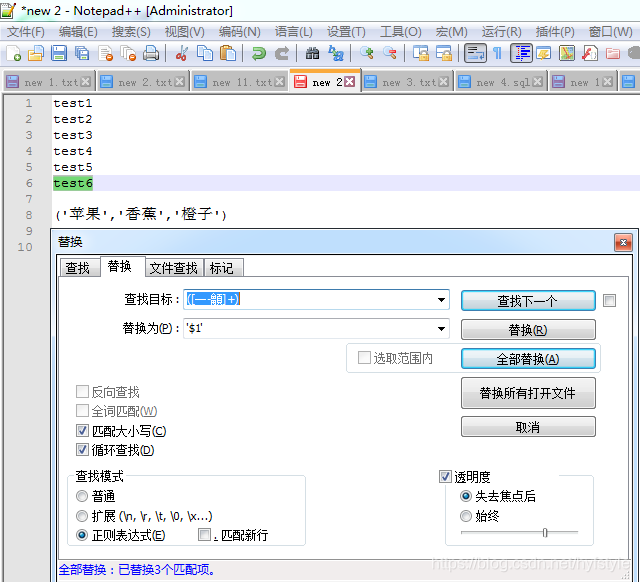640x582 pixels.
Task: Switch to the 文件查找 tab
Action: (x=173, y=268)
